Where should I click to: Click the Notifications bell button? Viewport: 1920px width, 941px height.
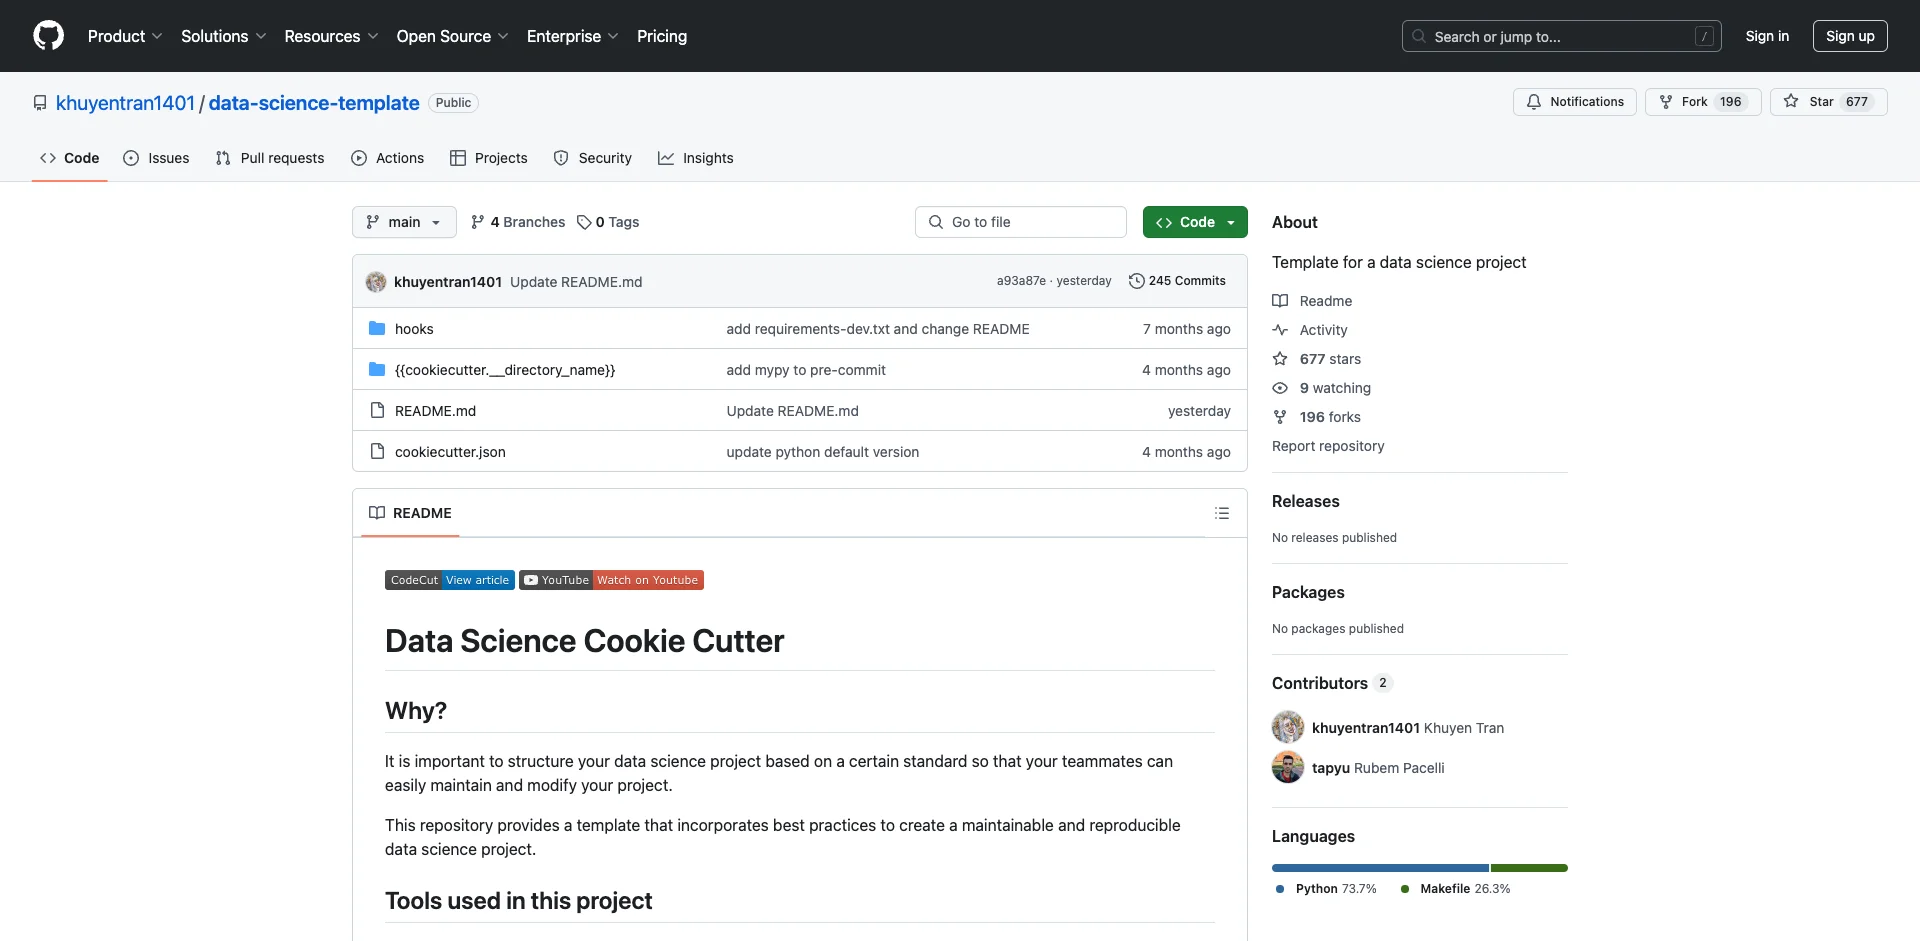pyautogui.click(x=1575, y=102)
